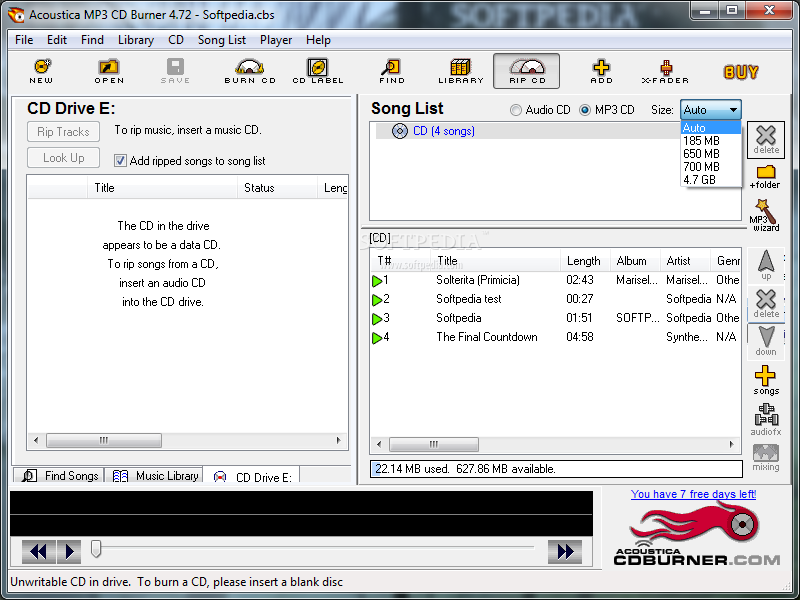
Task: Delete the track with the lower delete icon
Action: pyautogui.click(x=766, y=303)
